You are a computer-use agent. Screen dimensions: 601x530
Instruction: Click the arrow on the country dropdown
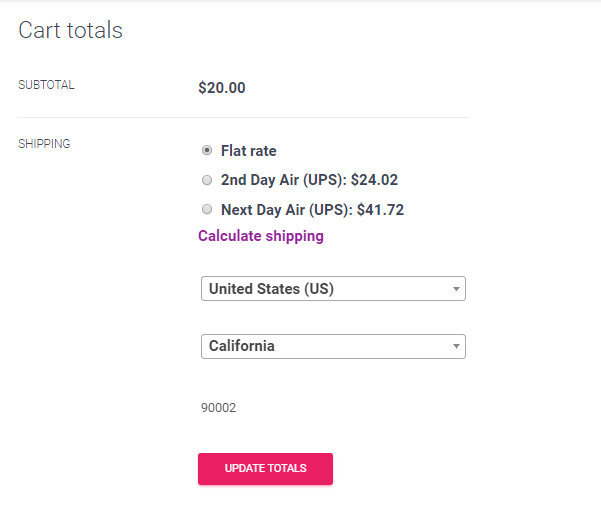click(456, 289)
